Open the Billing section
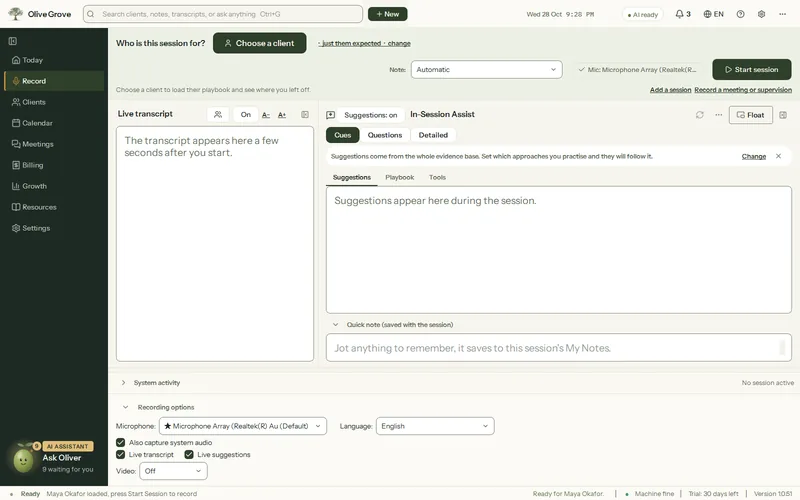The image size is (800, 500). [54, 165]
